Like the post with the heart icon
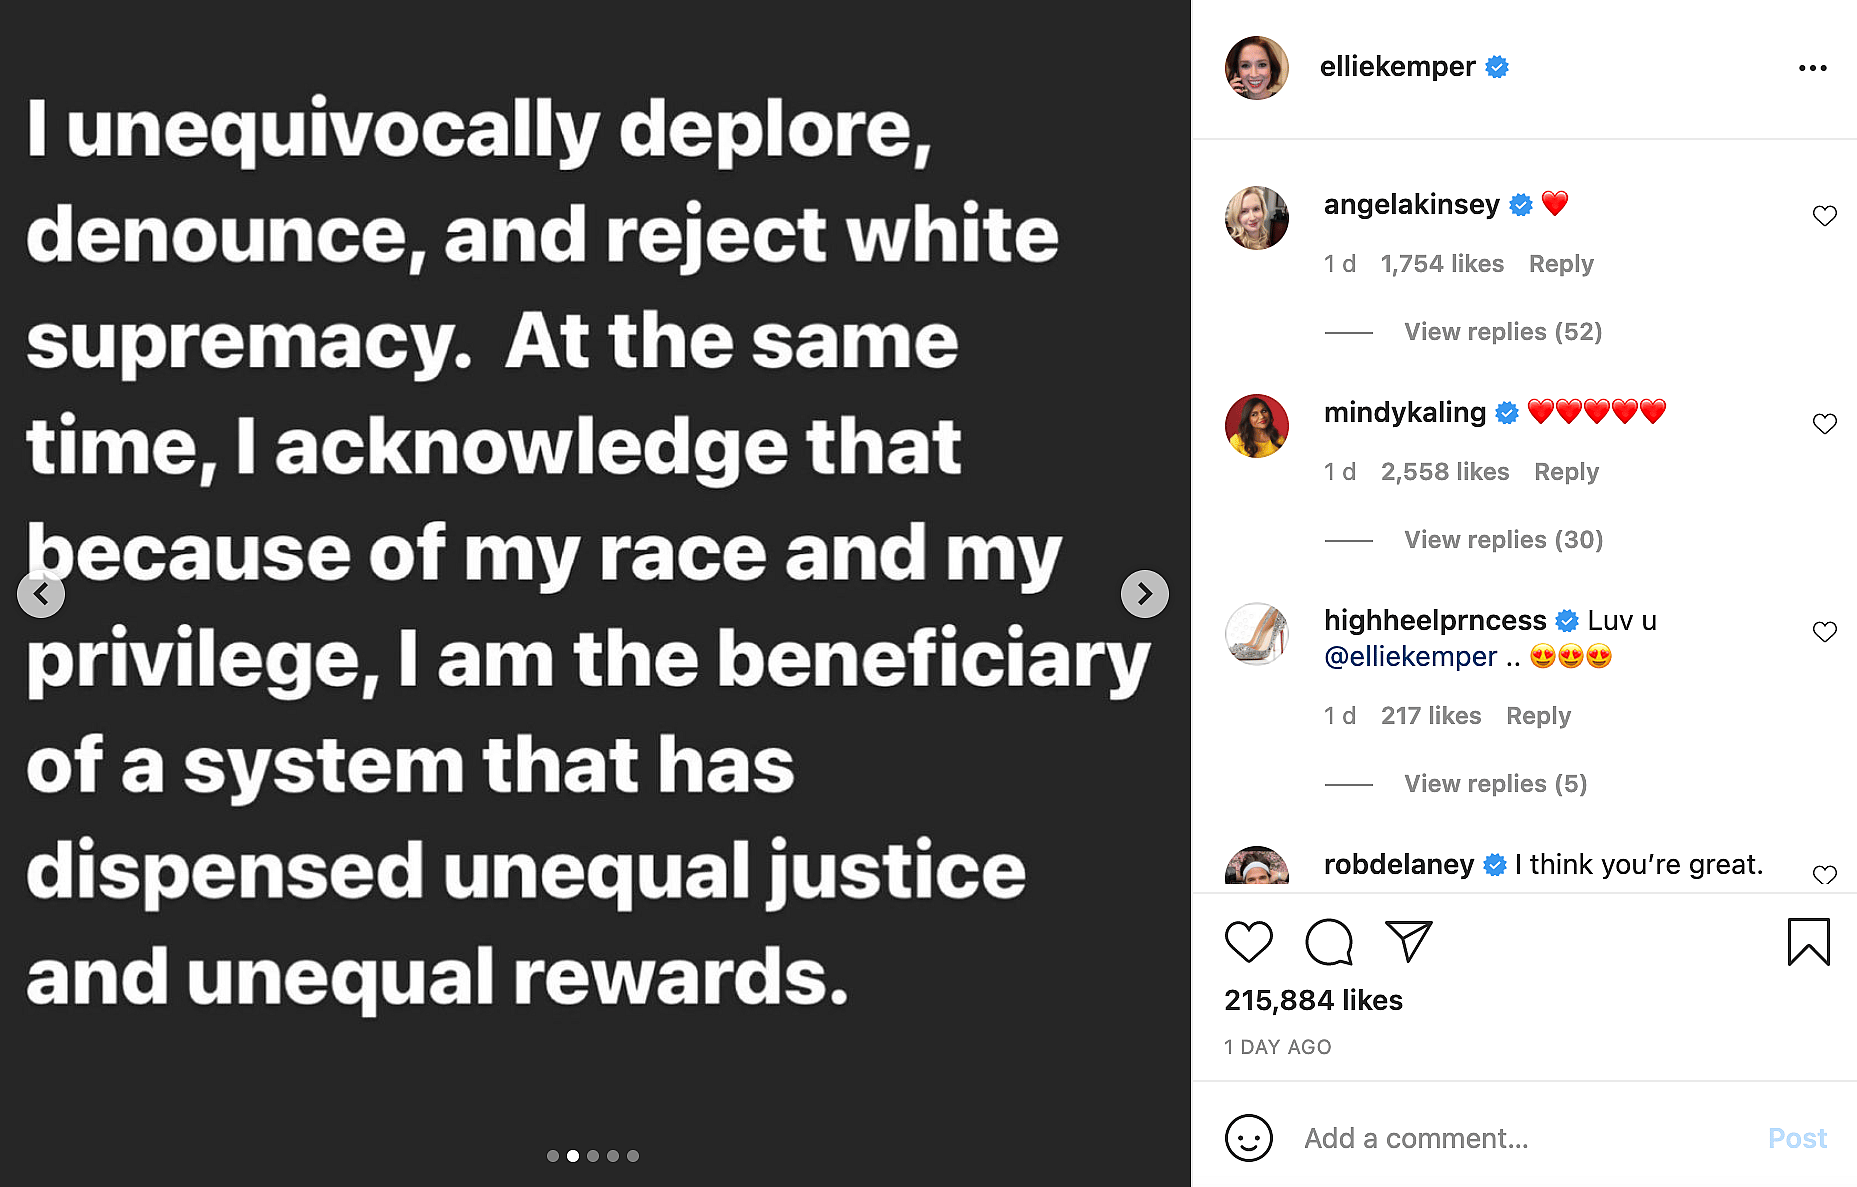The width and height of the screenshot is (1857, 1187). tap(1248, 942)
